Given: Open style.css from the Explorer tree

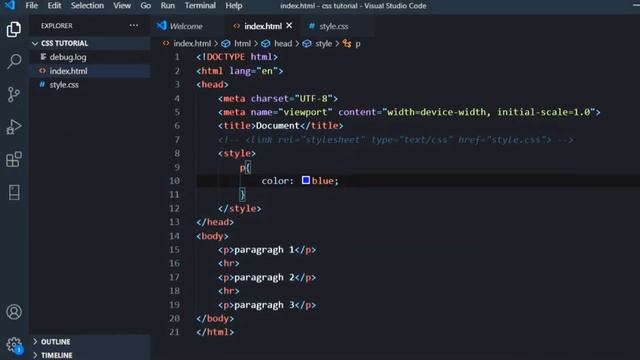Looking at the screenshot, I should (64, 85).
